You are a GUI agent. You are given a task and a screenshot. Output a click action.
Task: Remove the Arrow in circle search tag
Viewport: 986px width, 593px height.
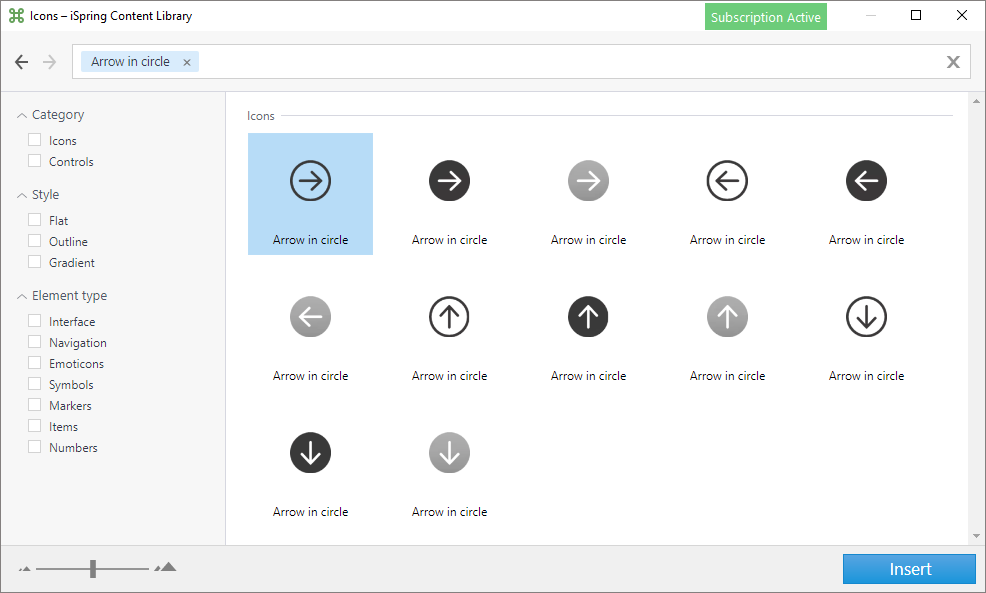point(186,62)
